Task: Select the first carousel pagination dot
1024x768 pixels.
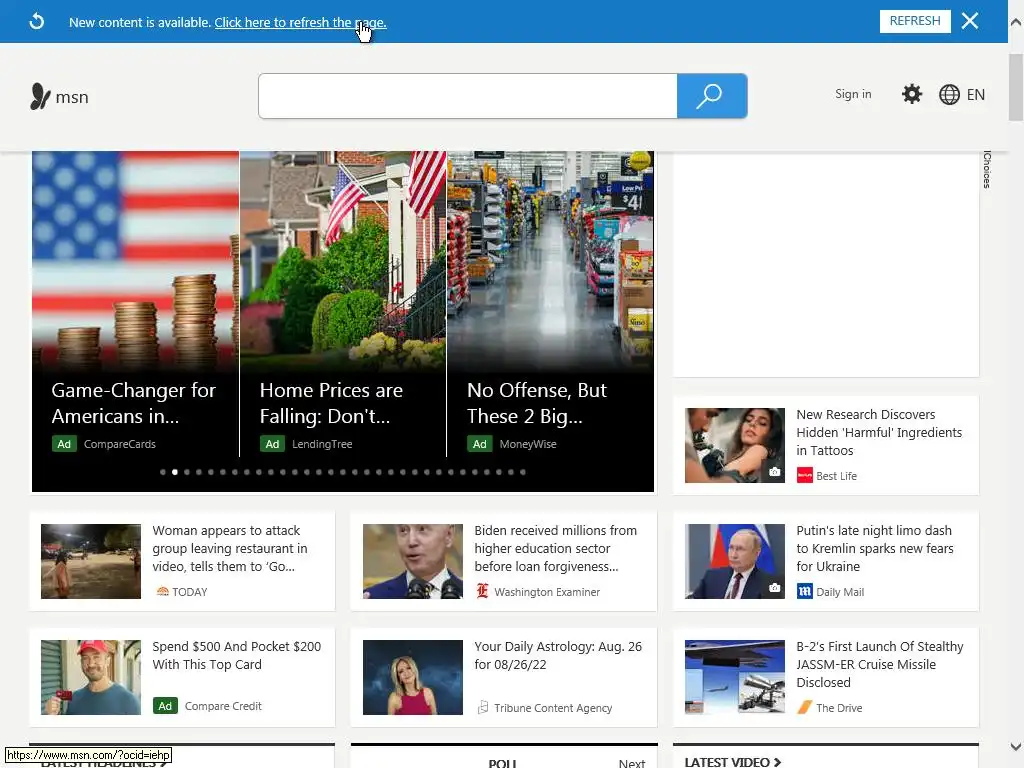Action: click(x=163, y=472)
